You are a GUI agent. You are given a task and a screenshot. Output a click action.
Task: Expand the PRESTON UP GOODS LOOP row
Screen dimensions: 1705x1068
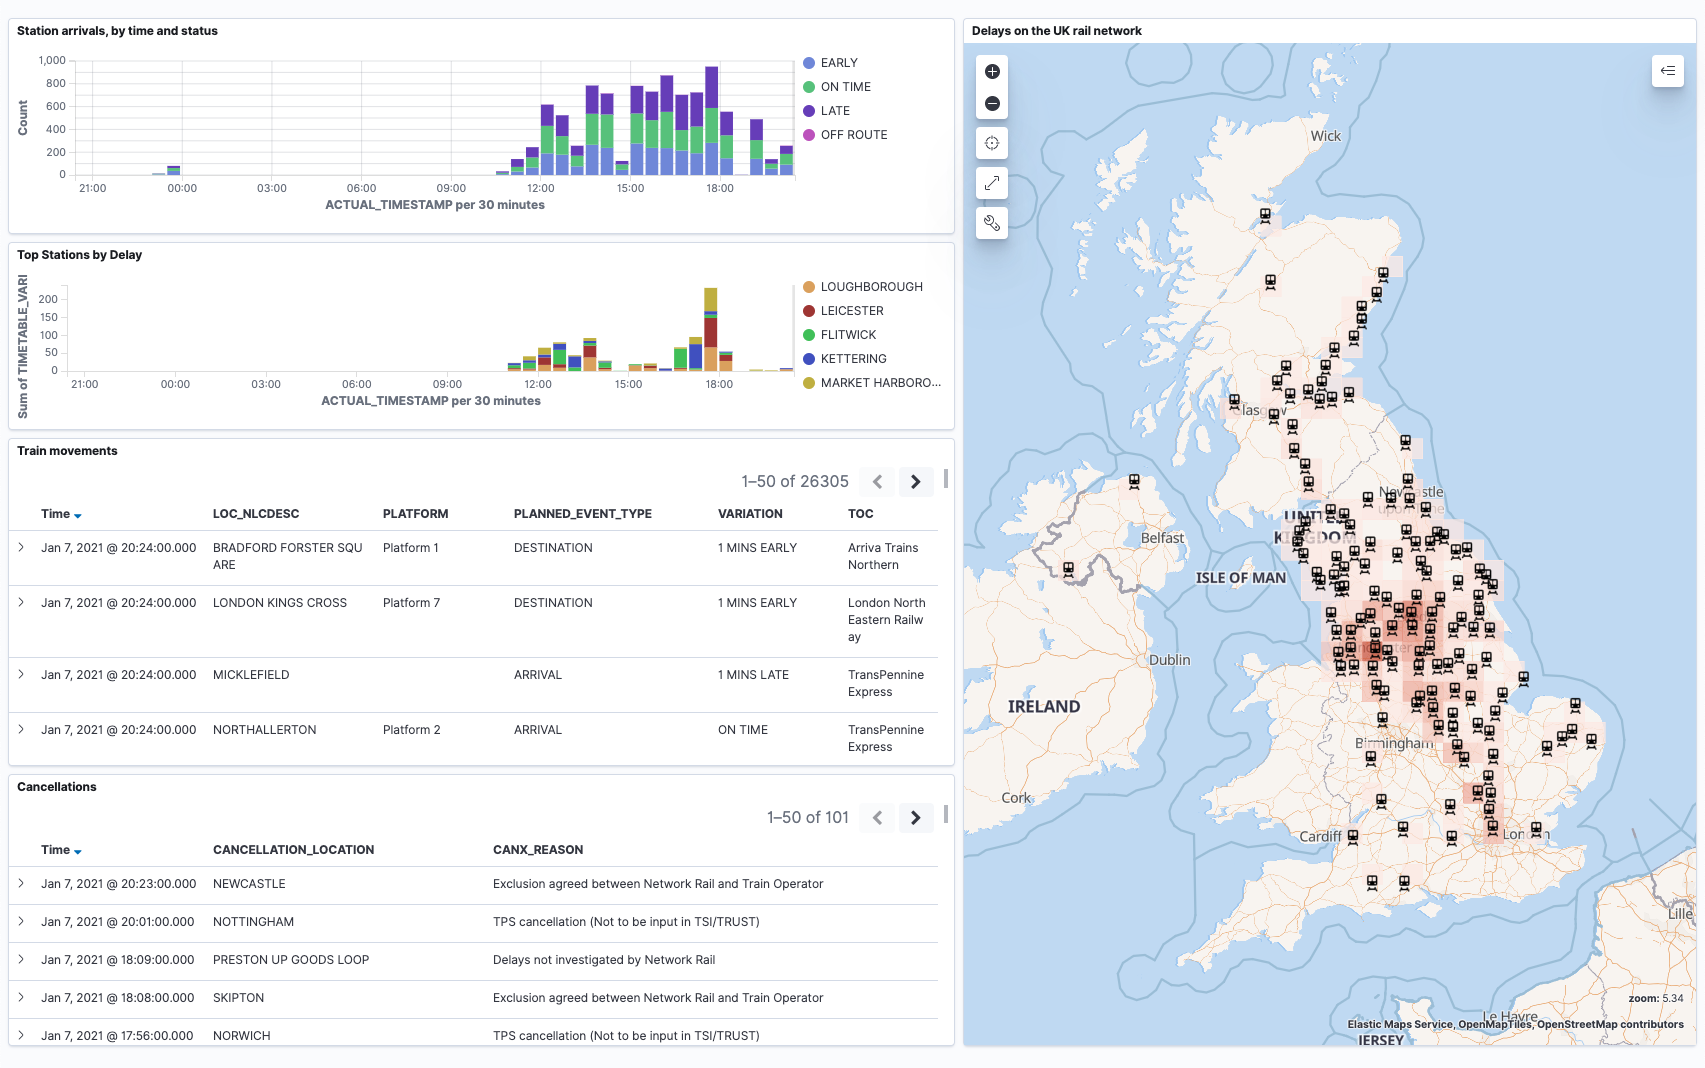point(21,959)
